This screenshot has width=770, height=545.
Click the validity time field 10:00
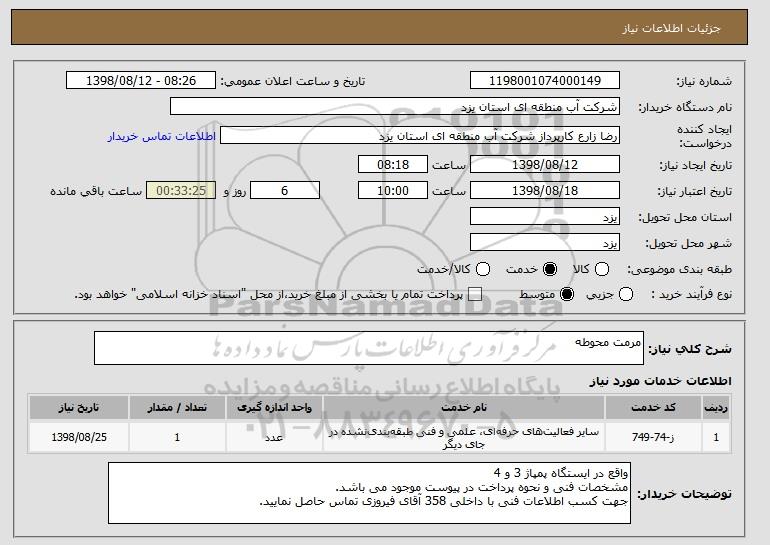[x=393, y=191]
